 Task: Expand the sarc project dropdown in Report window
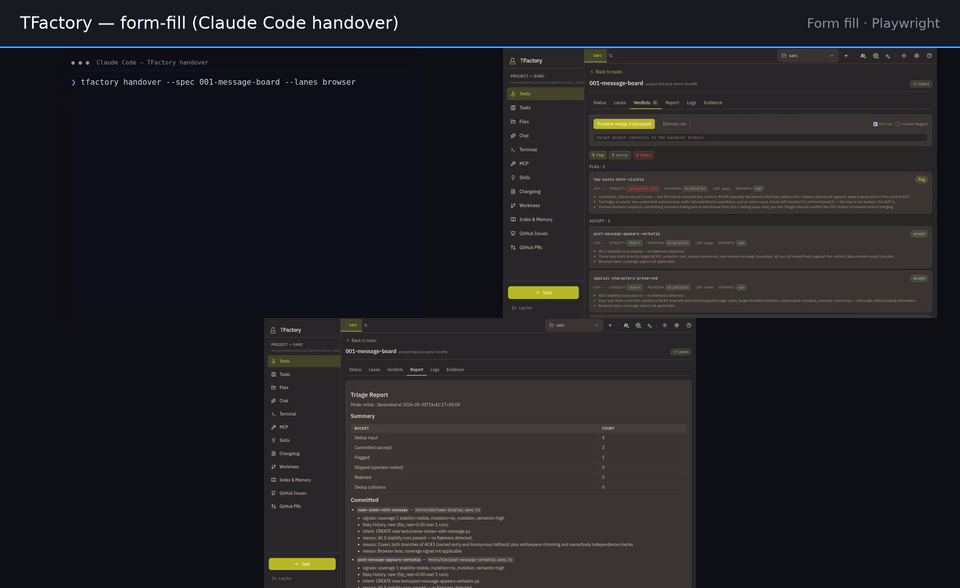coord(574,325)
